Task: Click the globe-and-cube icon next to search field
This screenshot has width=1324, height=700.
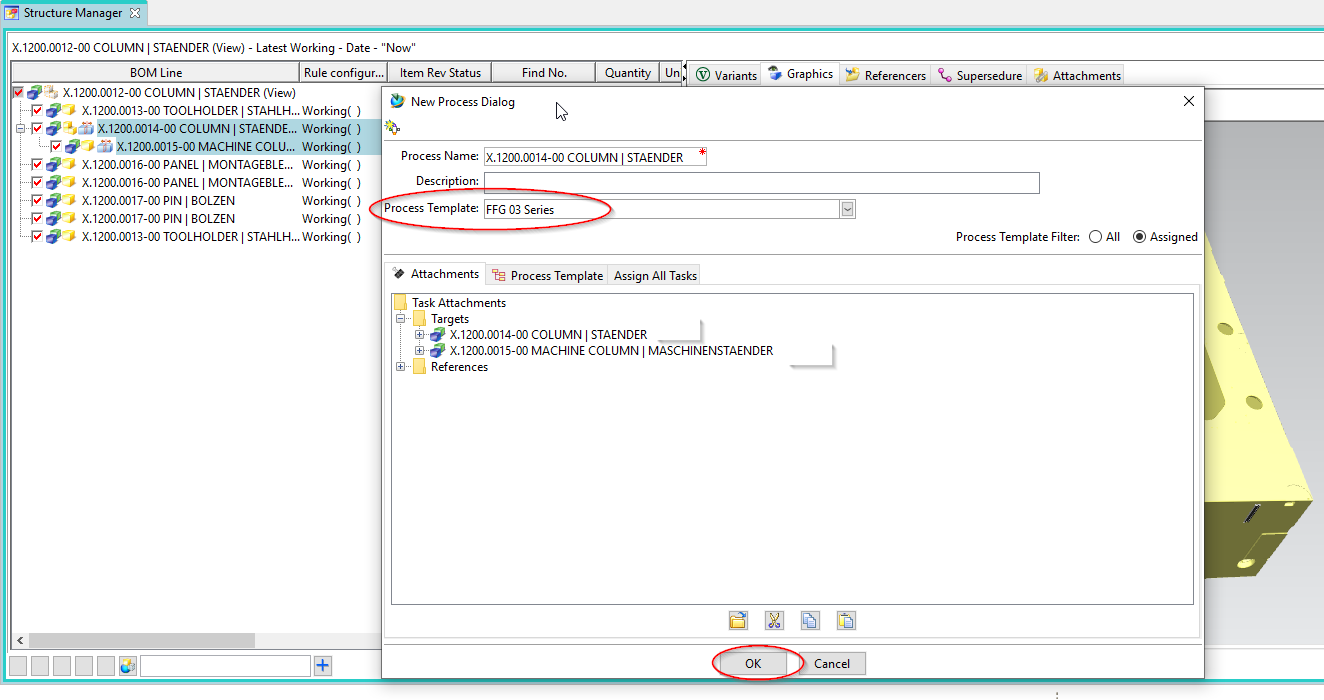Action: tap(127, 666)
